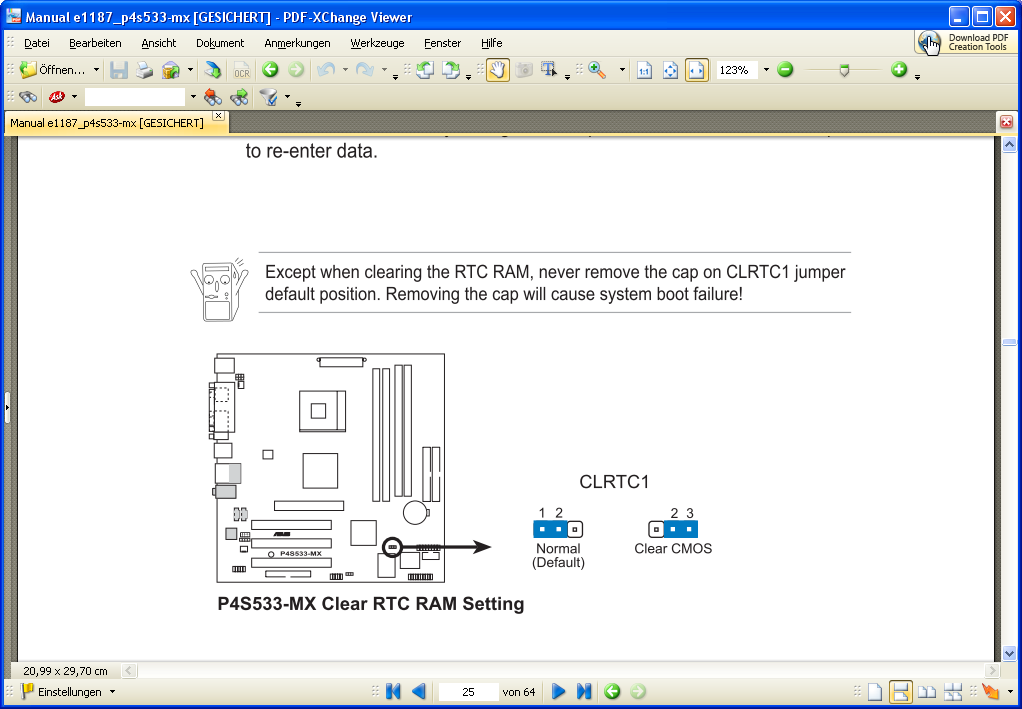Find next match with binoculars arrow
The image size is (1022, 709).
click(239, 98)
